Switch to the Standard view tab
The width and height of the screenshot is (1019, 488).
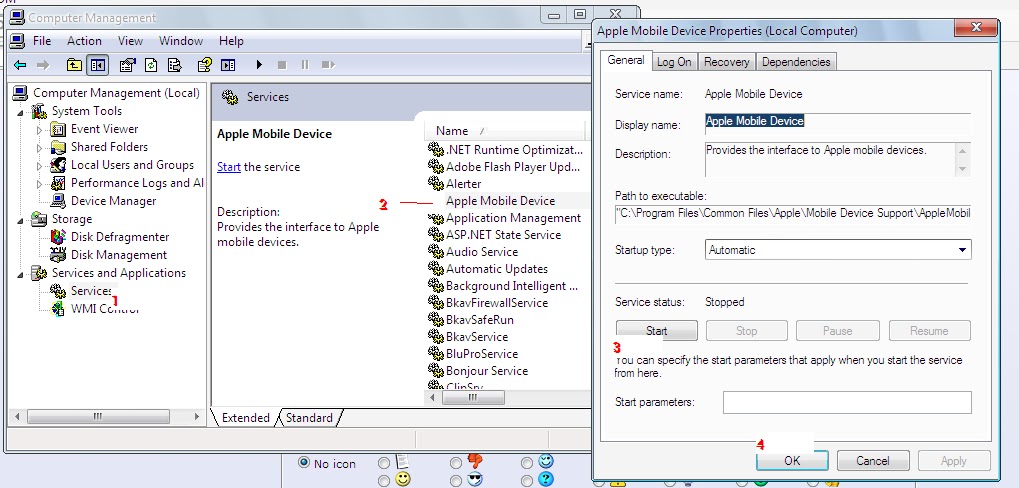(309, 418)
